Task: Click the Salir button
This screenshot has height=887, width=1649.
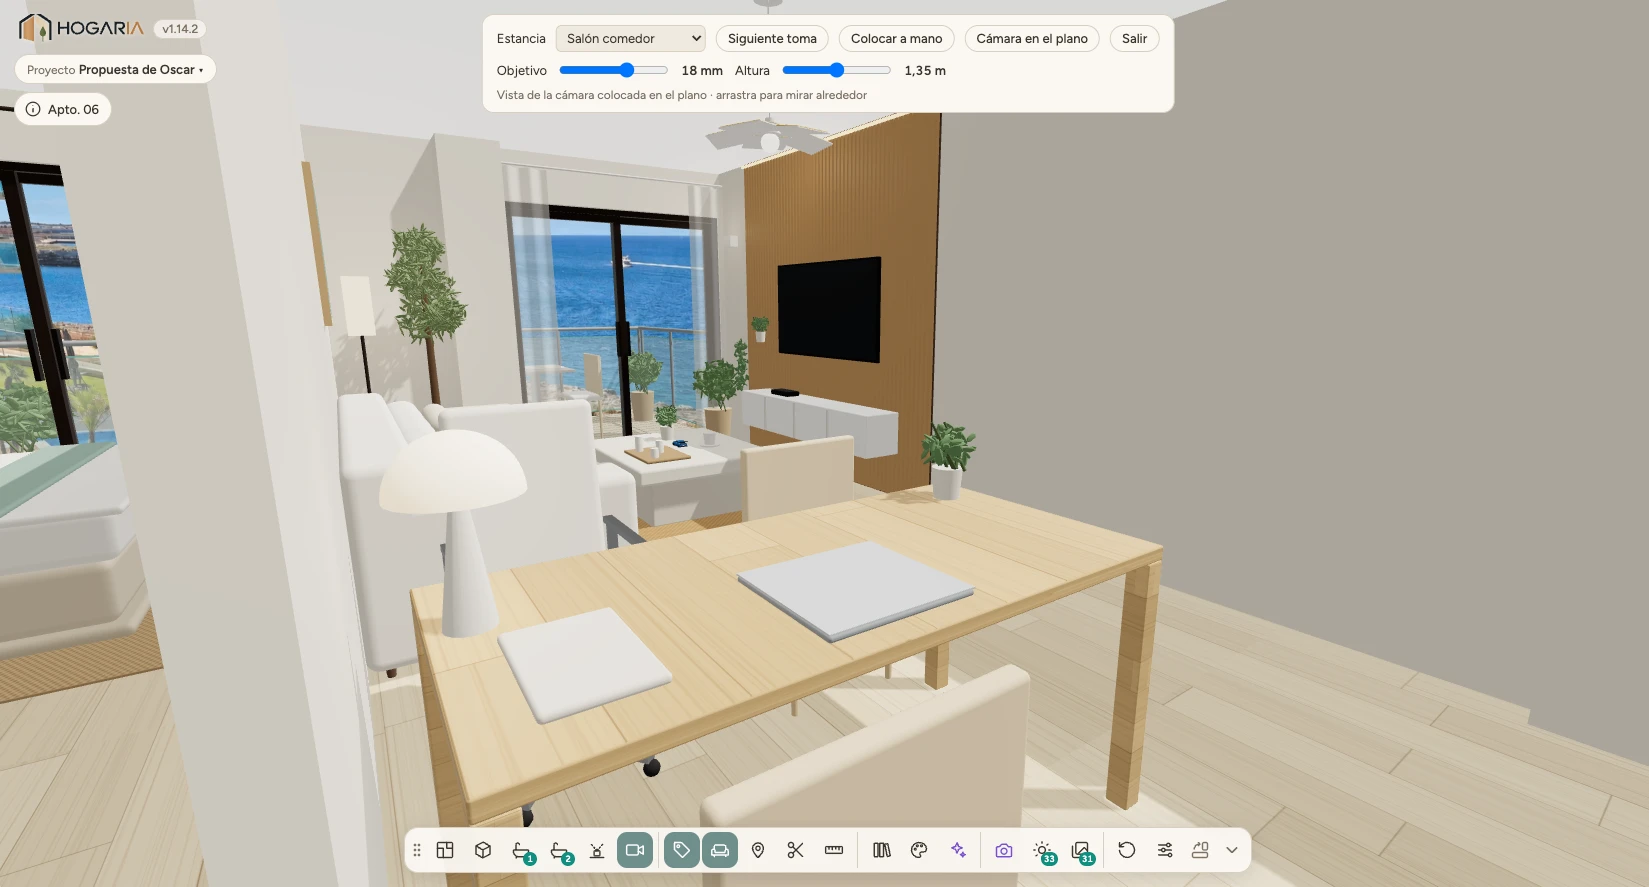Action: [1134, 39]
